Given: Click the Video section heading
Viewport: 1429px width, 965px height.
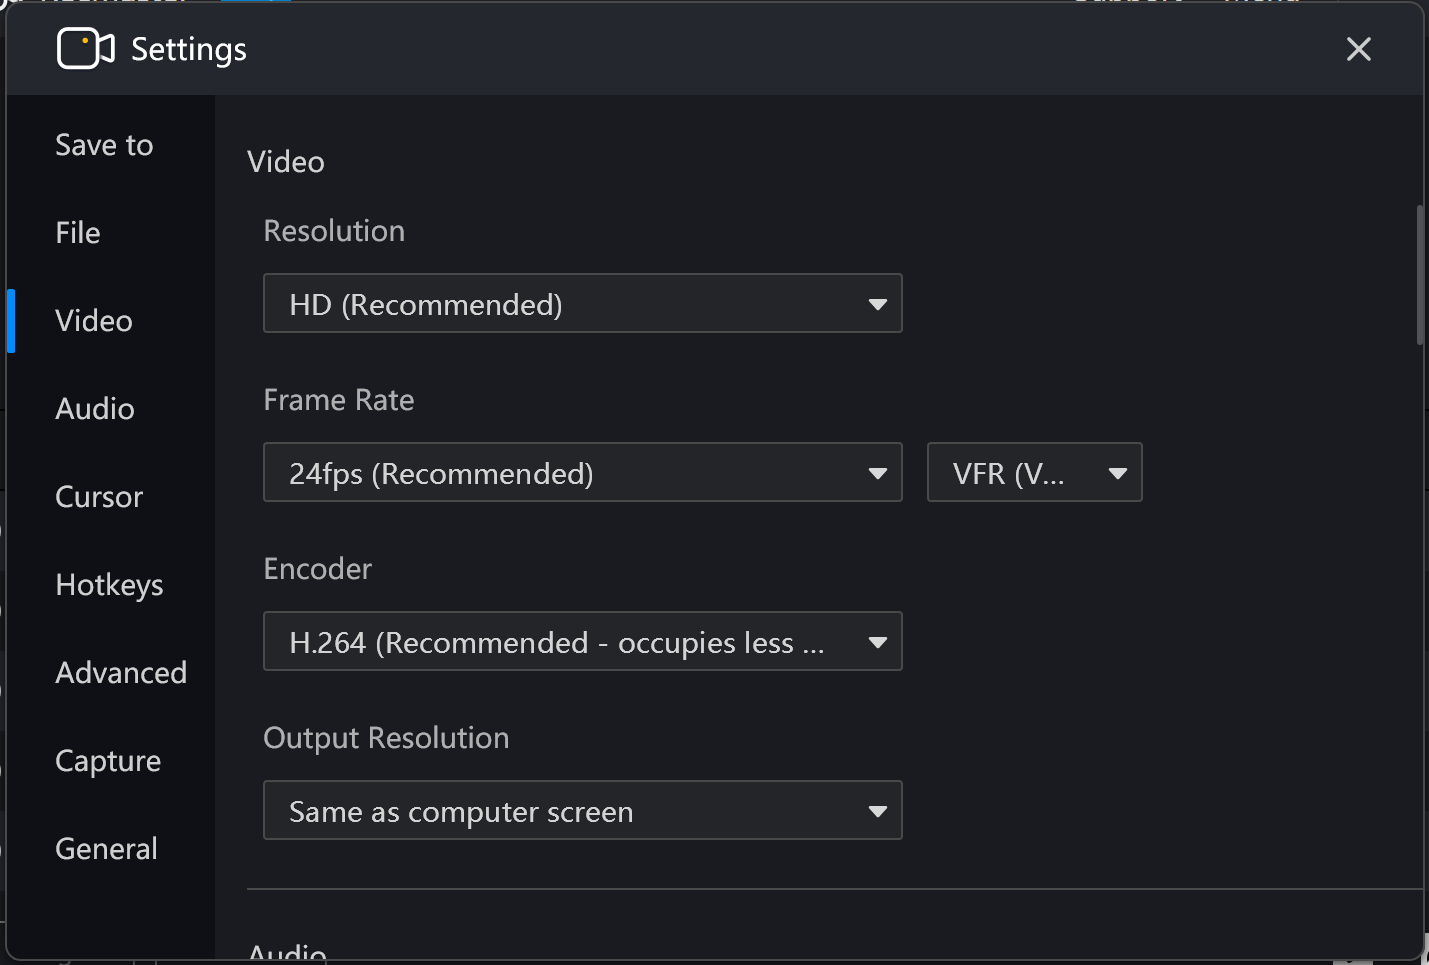Looking at the screenshot, I should [x=286, y=162].
